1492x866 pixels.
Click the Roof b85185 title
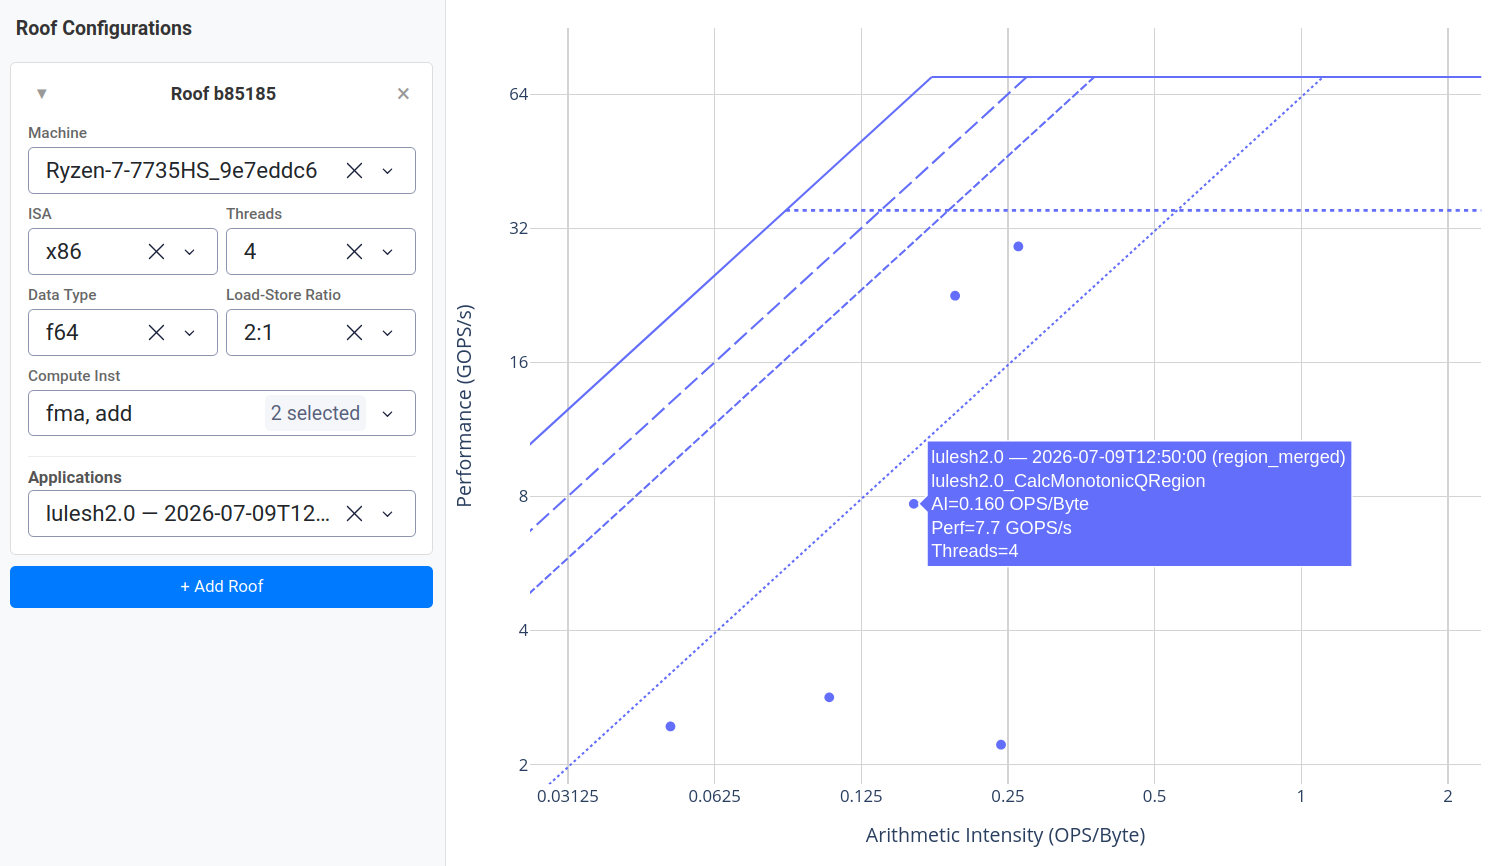pos(223,94)
